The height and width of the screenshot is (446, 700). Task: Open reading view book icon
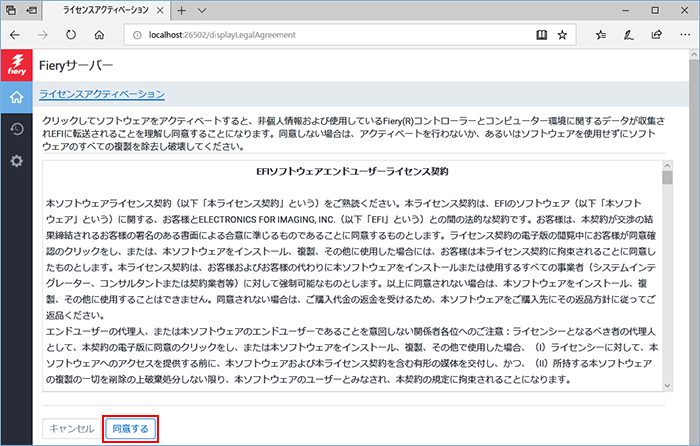tap(542, 35)
